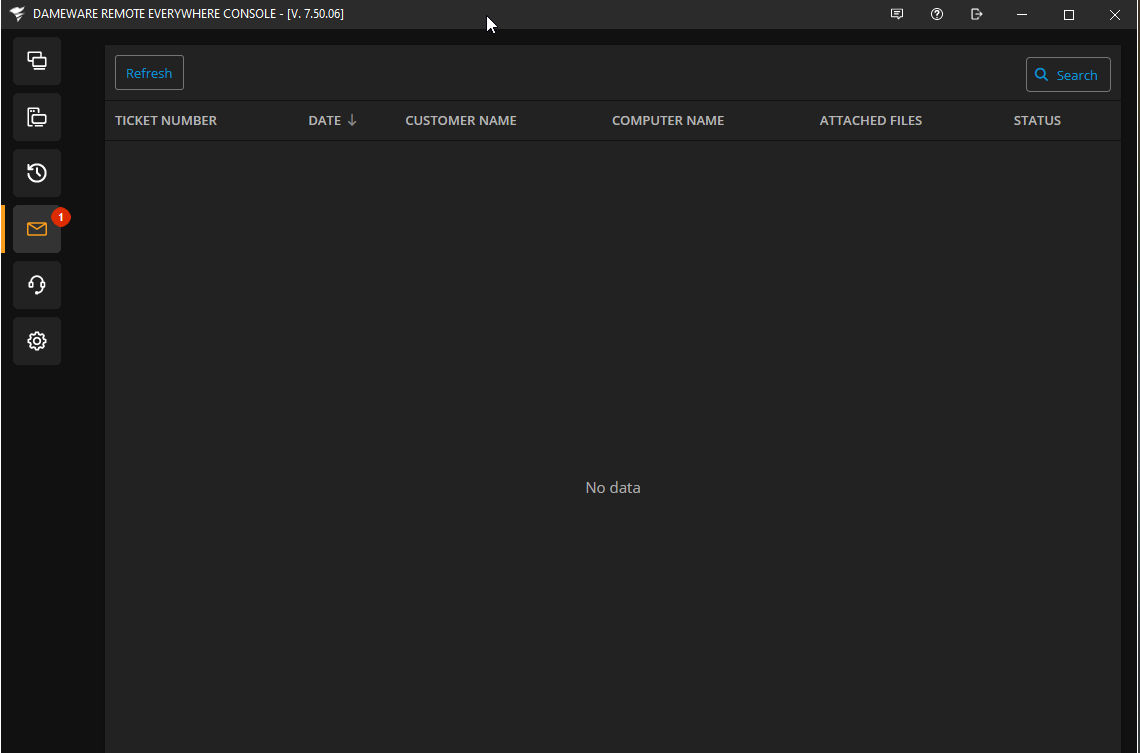This screenshot has height=753, width=1140.
Task: Open the feedback message icon in title bar
Action: click(897, 14)
